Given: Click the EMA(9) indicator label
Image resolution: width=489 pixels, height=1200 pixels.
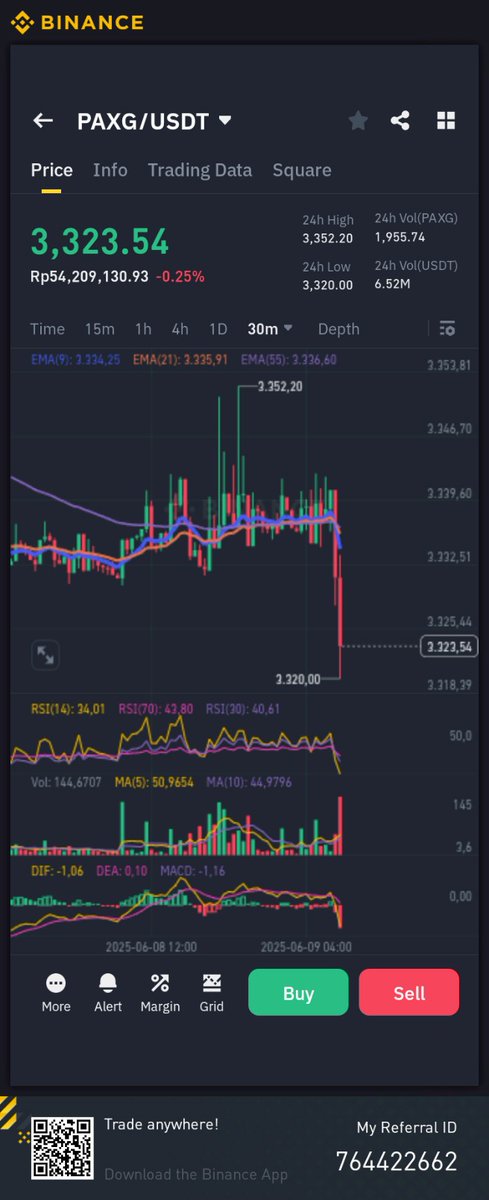Looking at the screenshot, I should [x=74, y=360].
